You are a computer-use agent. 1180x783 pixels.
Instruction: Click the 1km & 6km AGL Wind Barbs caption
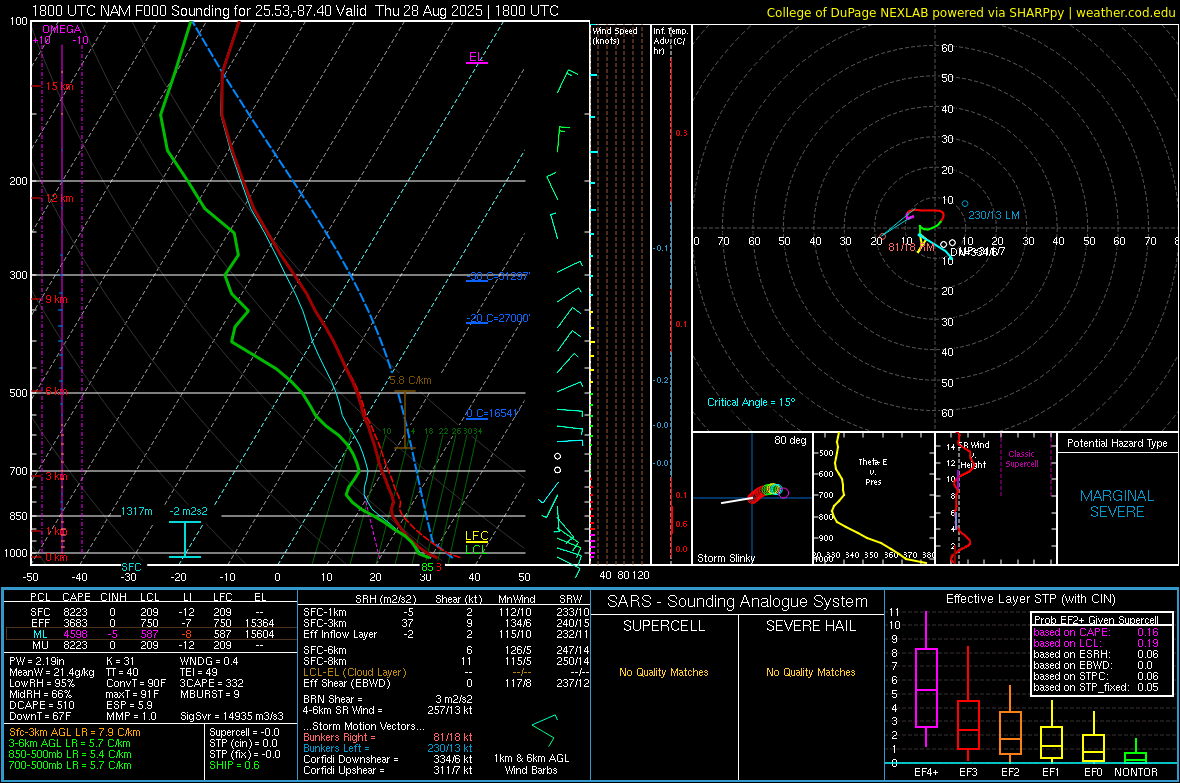(x=531, y=764)
